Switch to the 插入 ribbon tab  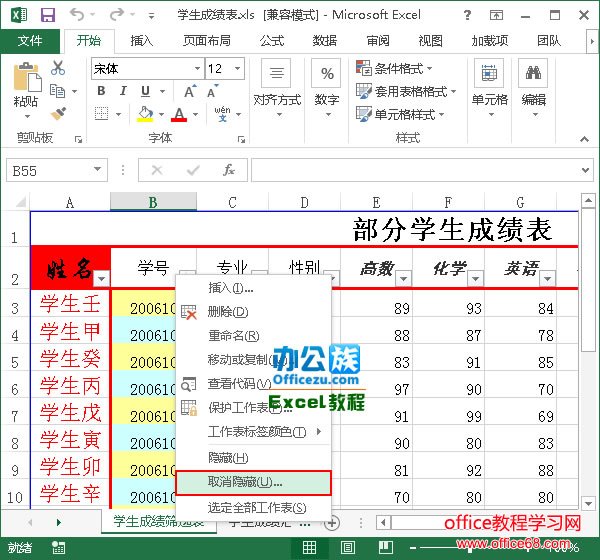[x=142, y=41]
